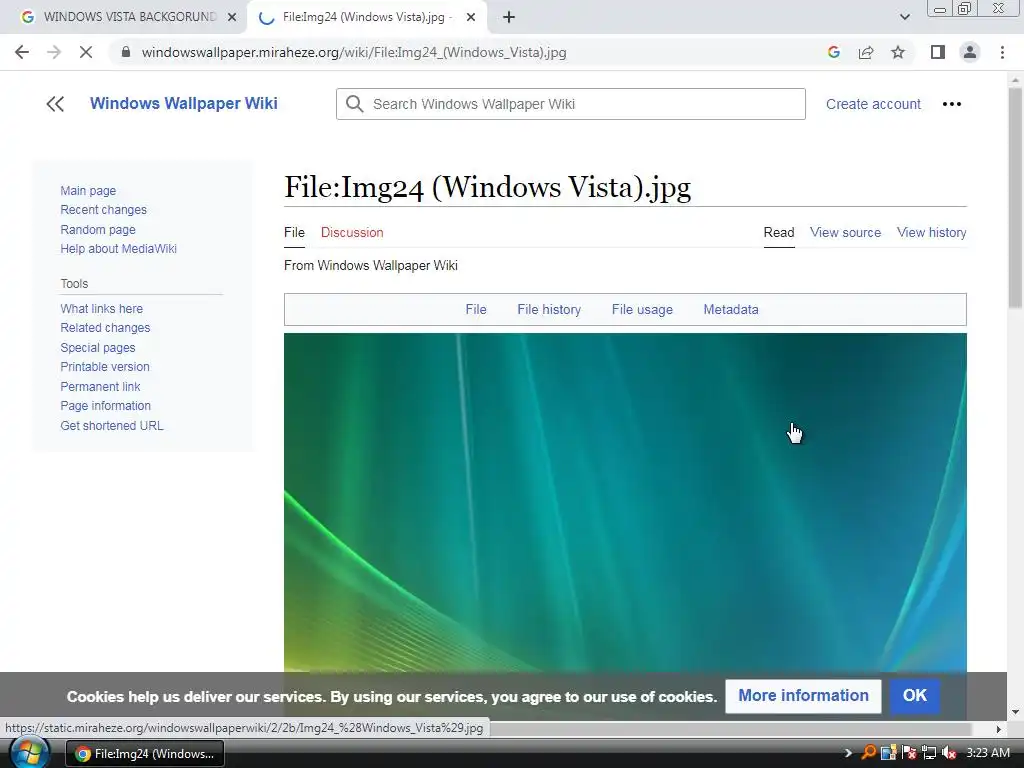Image resolution: width=1024 pixels, height=768 pixels.
Task: Click Permanent link
Action: point(101,387)
